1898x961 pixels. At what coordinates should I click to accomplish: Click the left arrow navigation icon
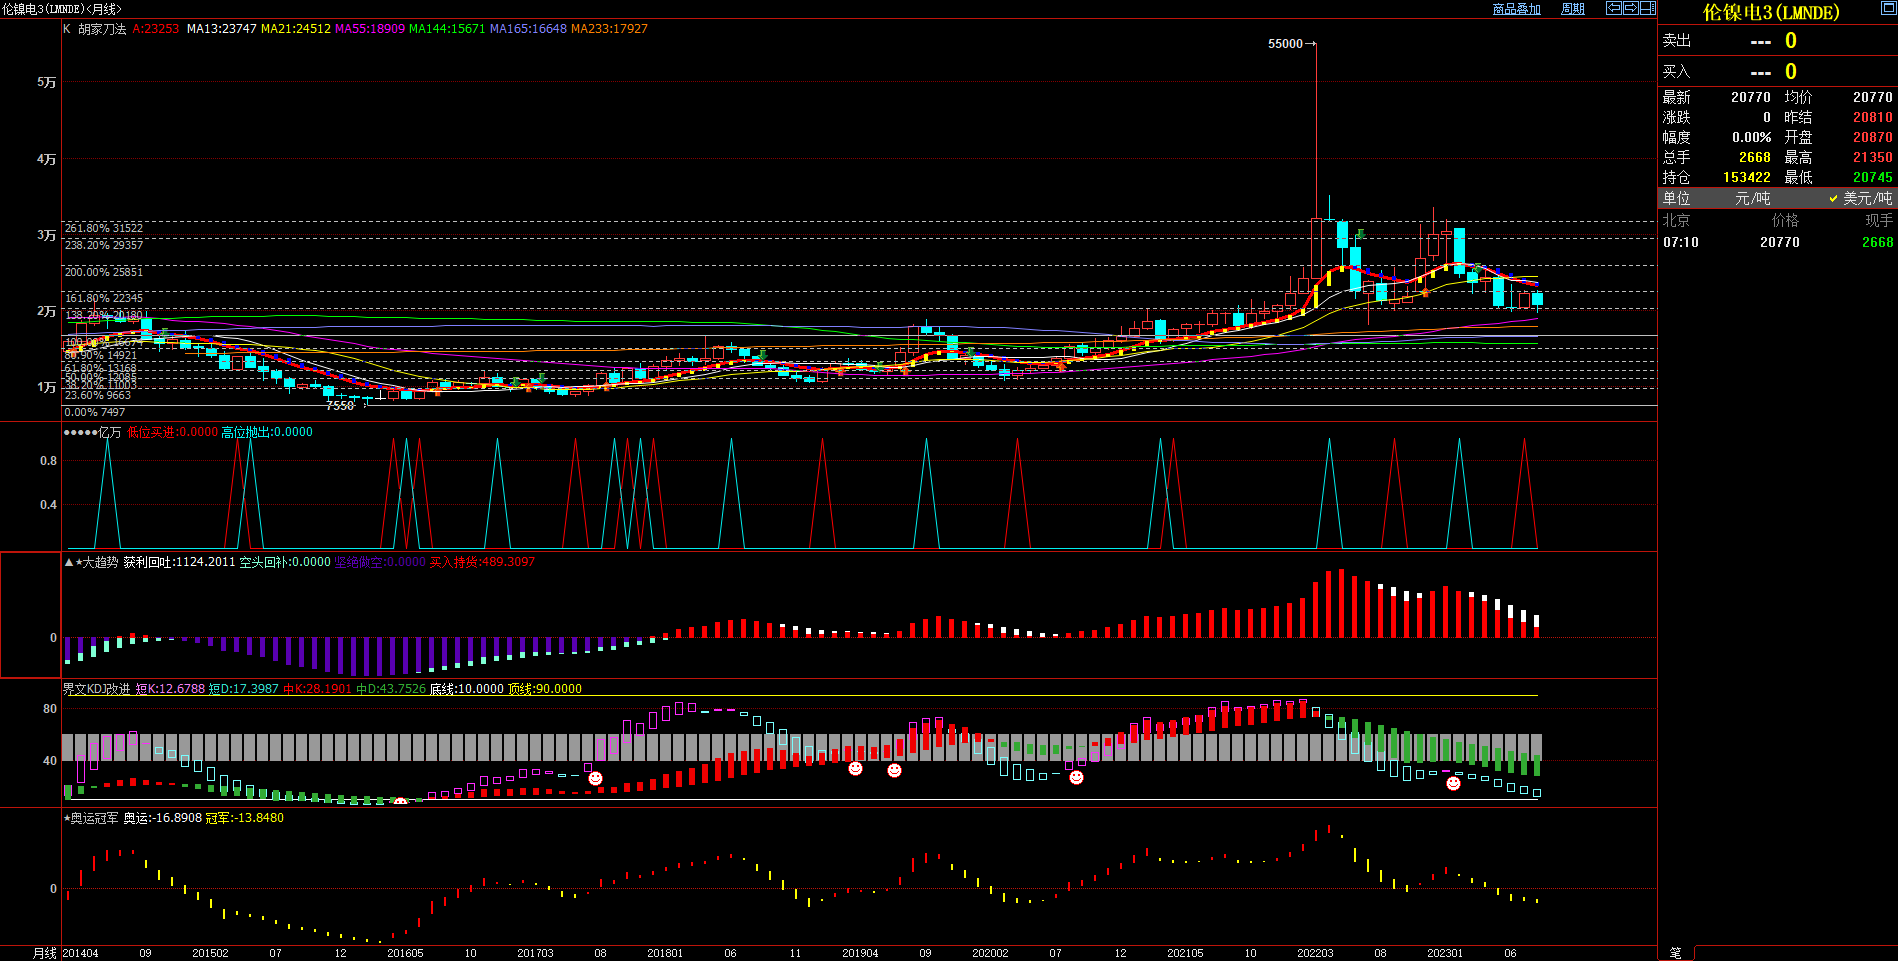click(x=1614, y=8)
